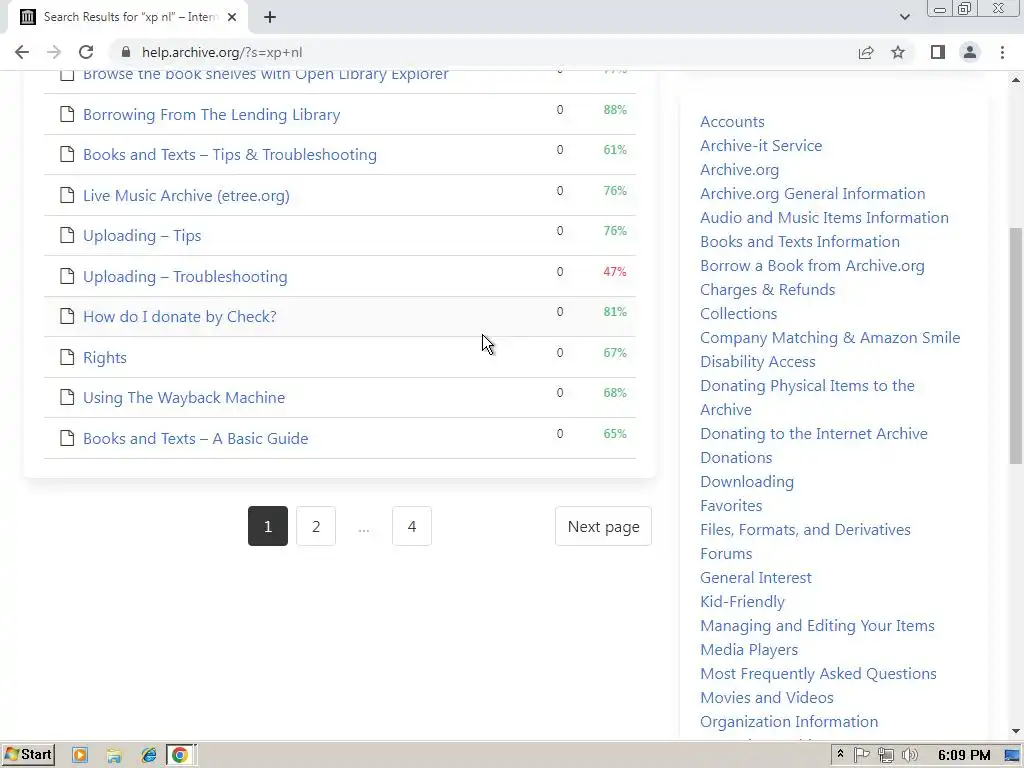Image resolution: width=1024 pixels, height=768 pixels.
Task: Click the page vertical scrollbar thumb
Action: (x=1016, y=346)
